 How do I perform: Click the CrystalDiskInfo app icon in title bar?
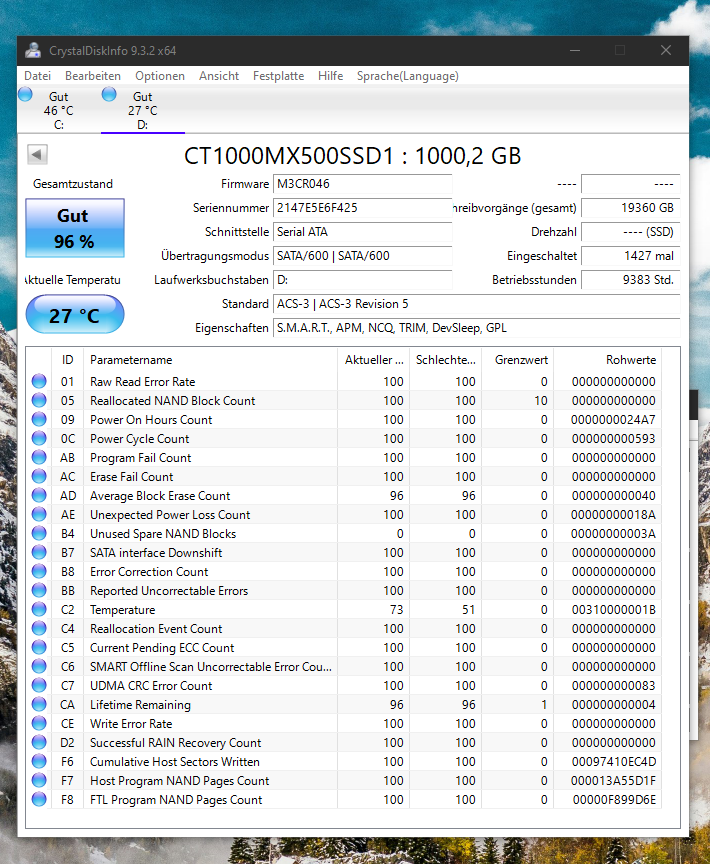(33, 50)
